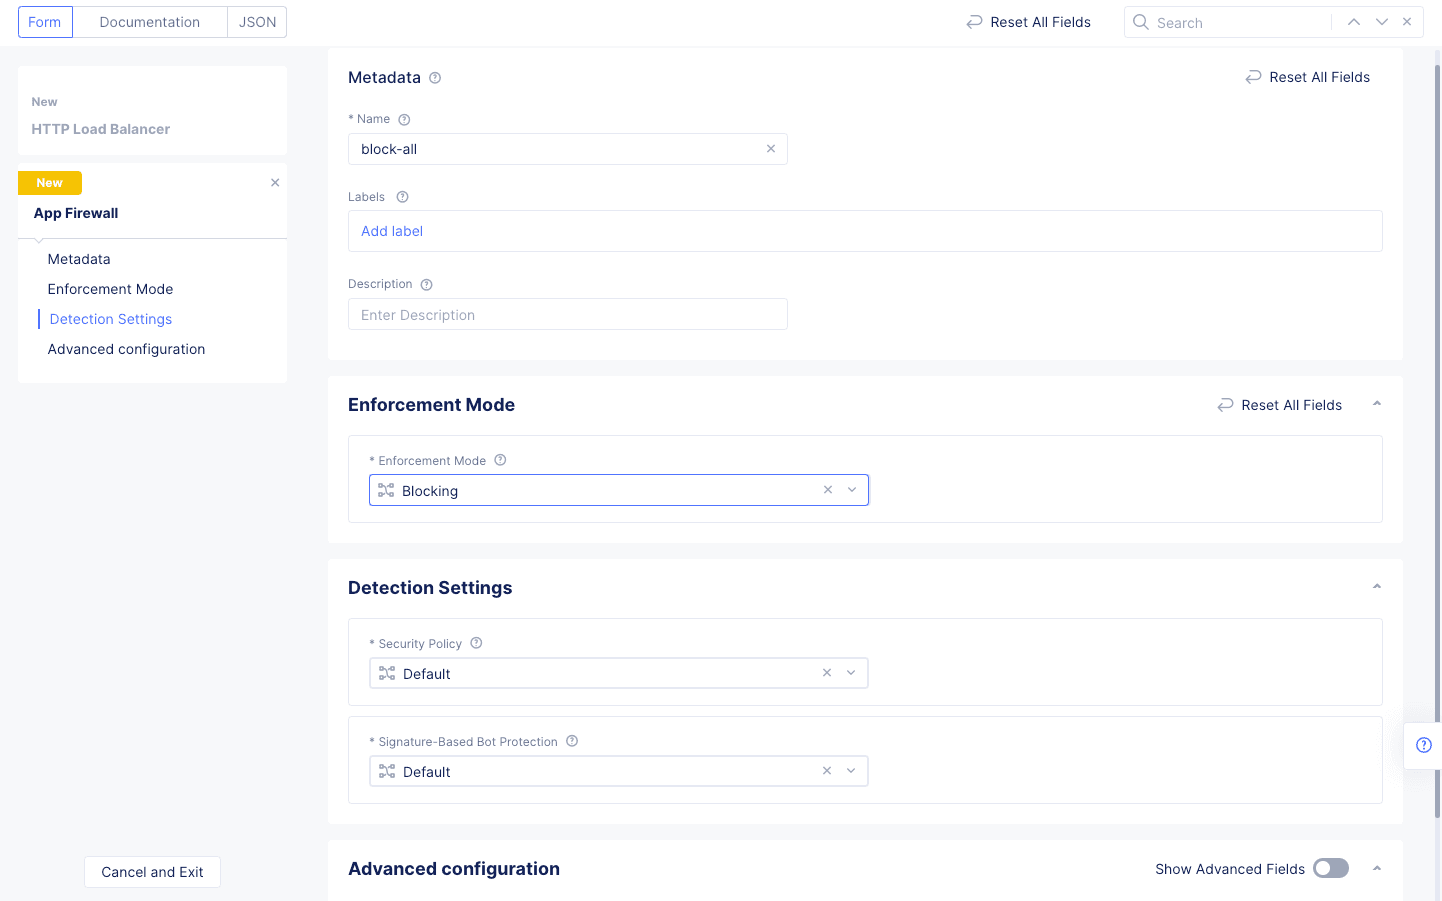The height and width of the screenshot is (901, 1442).
Task: Jump to Advanced configuration in sidebar
Action: tap(126, 349)
